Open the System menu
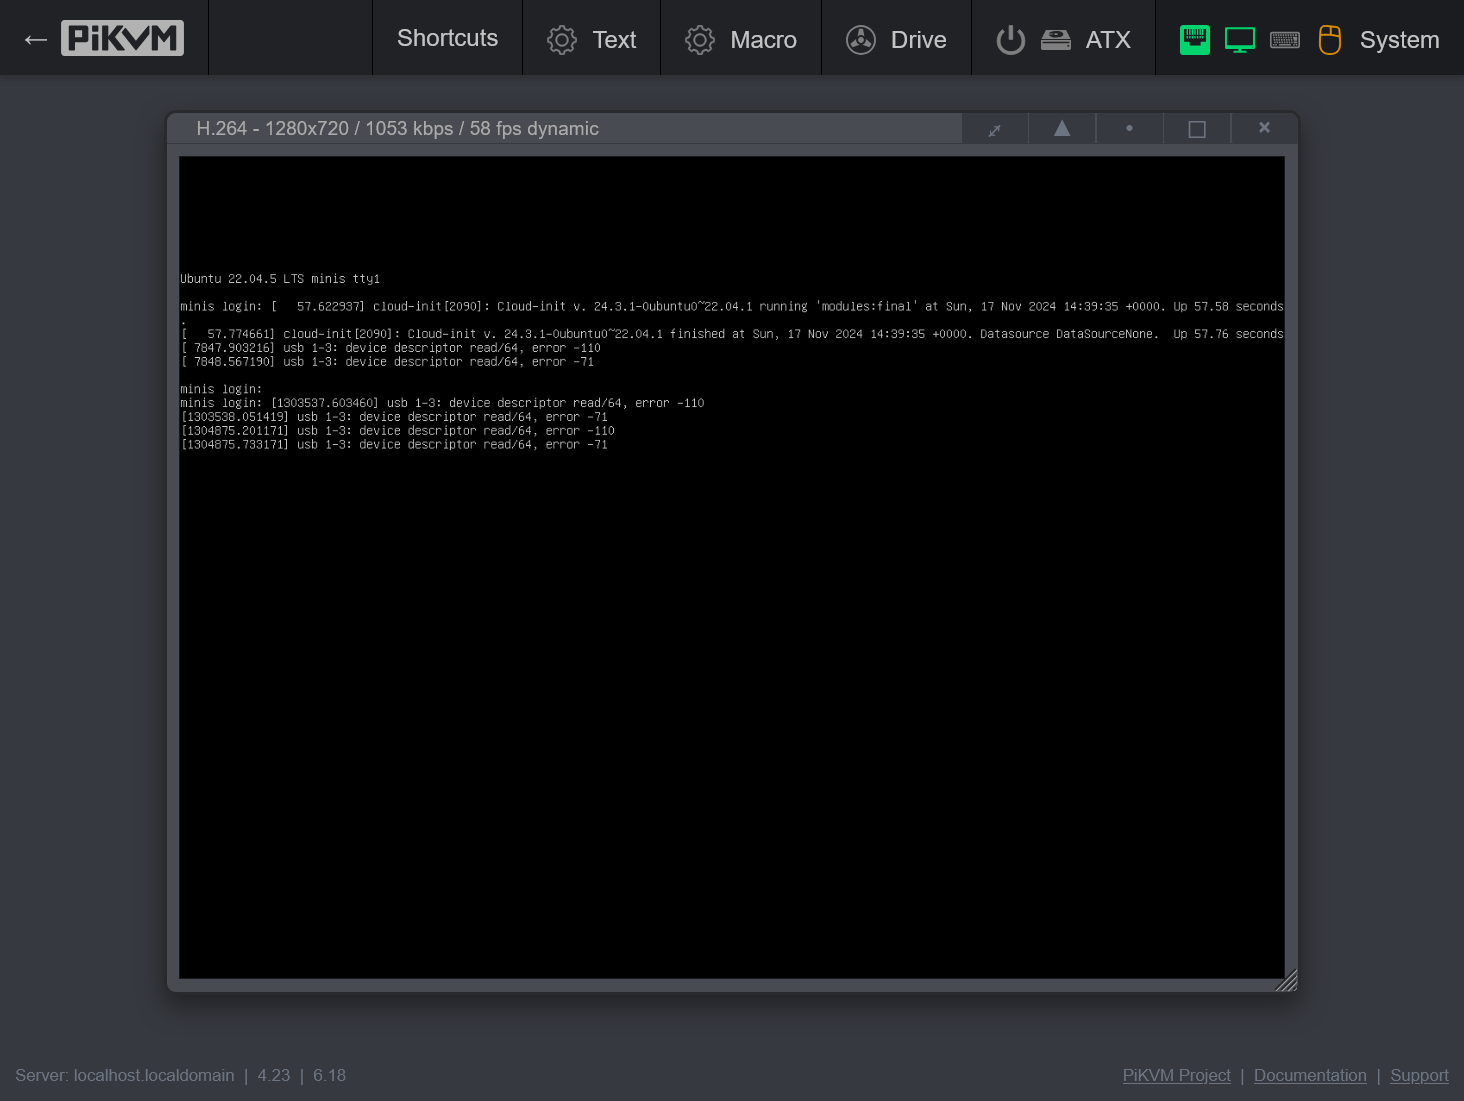The height and width of the screenshot is (1101, 1464). [1399, 40]
